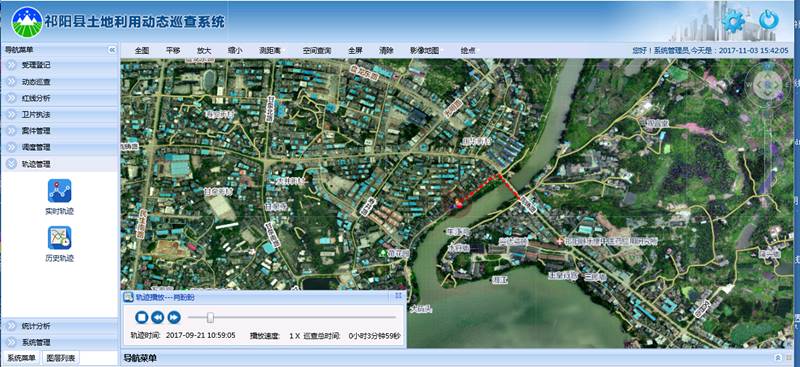This screenshot has width=800, height=367.
Task: Select the 测距离 measure tool
Action: click(x=270, y=51)
